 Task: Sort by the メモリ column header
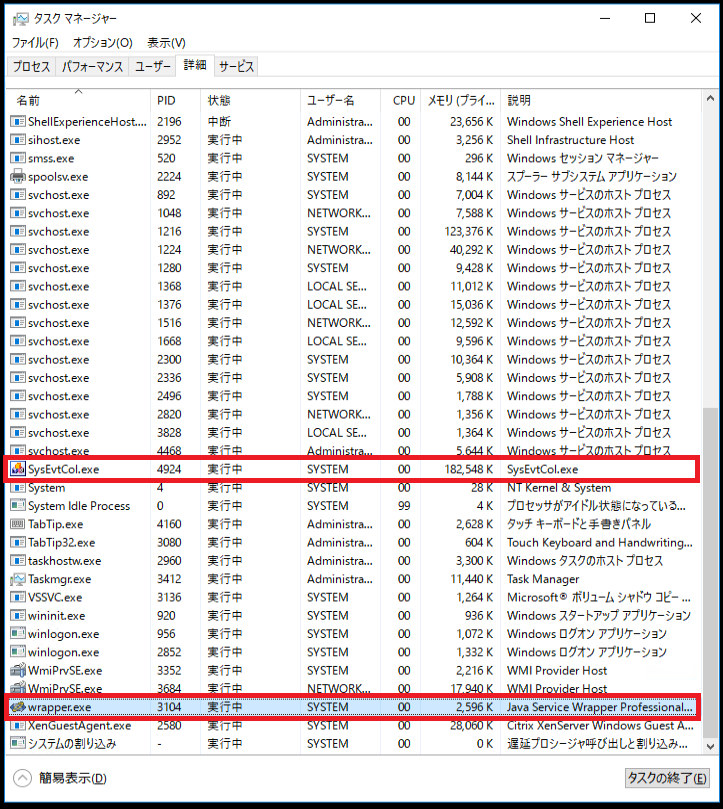[x=461, y=100]
